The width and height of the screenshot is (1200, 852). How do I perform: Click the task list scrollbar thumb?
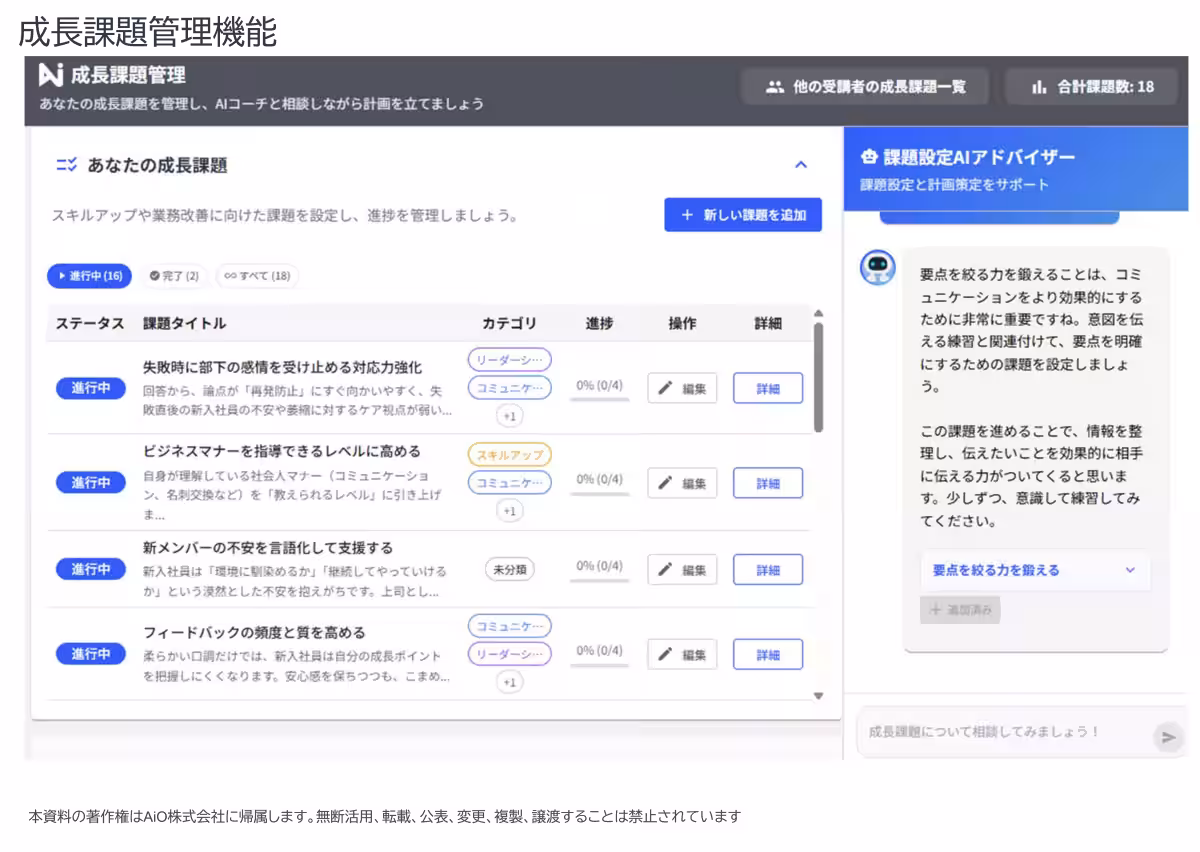(x=819, y=377)
